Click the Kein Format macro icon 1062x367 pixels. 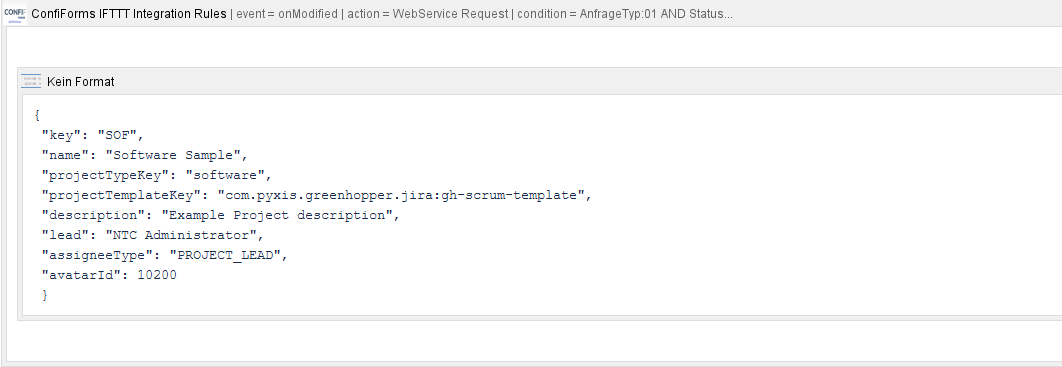(x=31, y=81)
